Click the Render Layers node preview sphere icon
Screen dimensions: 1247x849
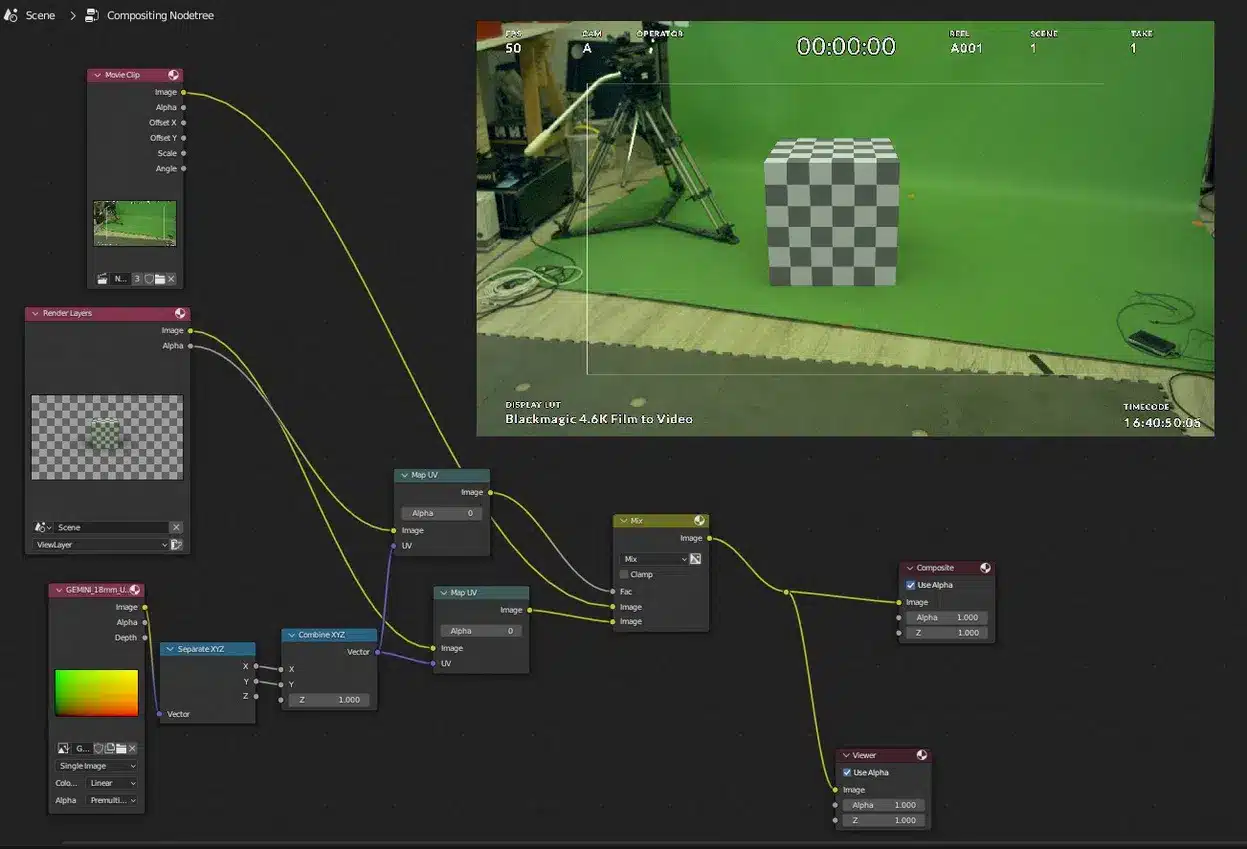click(180, 313)
